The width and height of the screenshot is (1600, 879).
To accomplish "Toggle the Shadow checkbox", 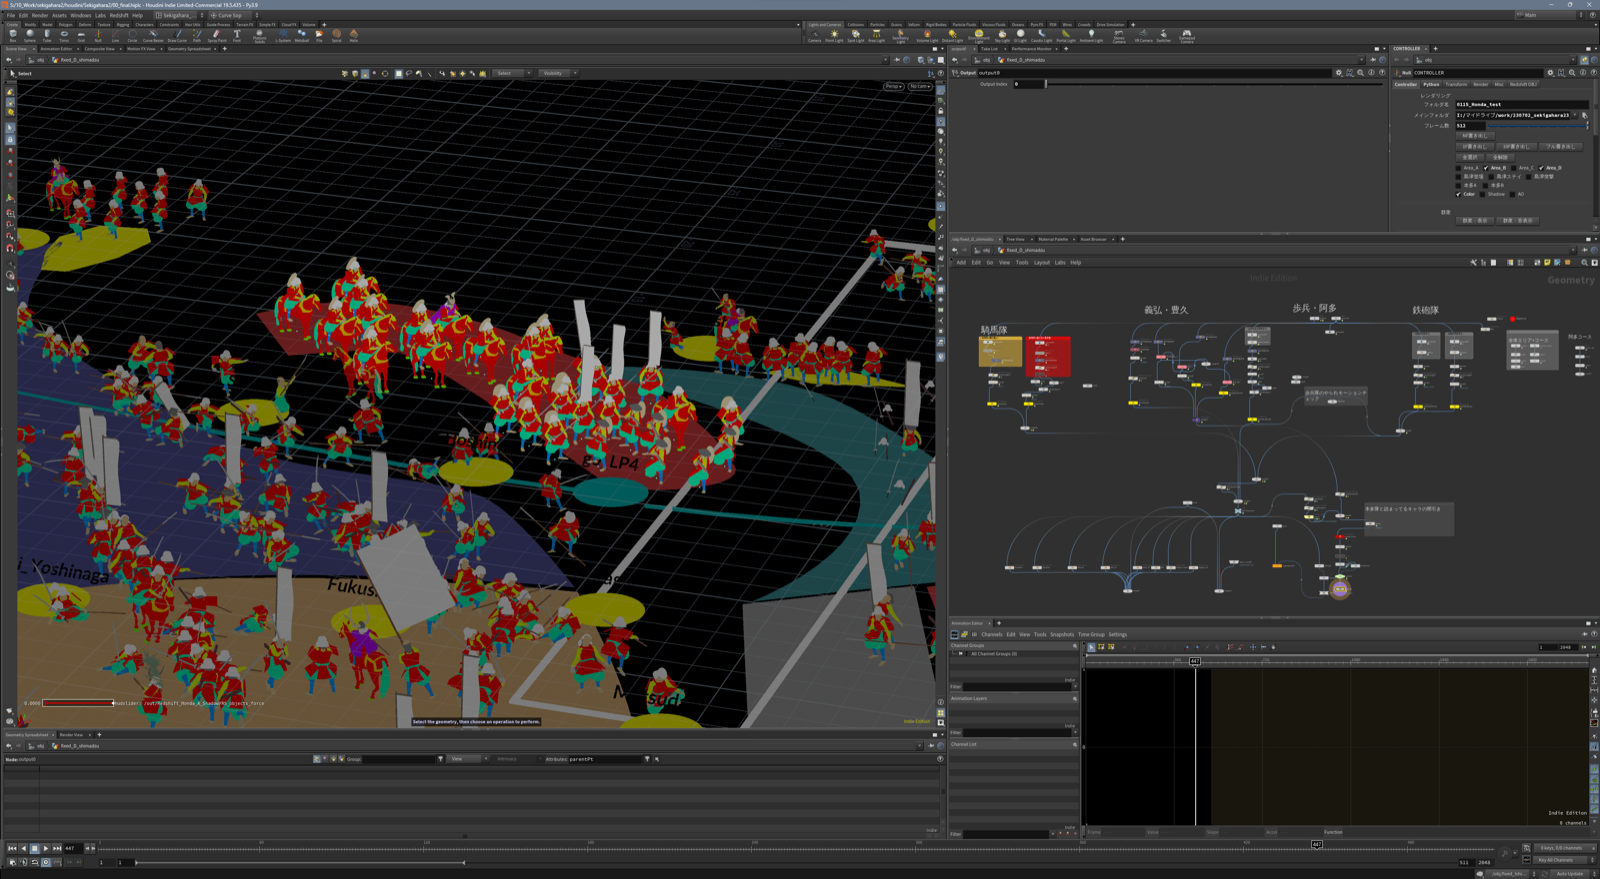I will pyautogui.click(x=1484, y=194).
